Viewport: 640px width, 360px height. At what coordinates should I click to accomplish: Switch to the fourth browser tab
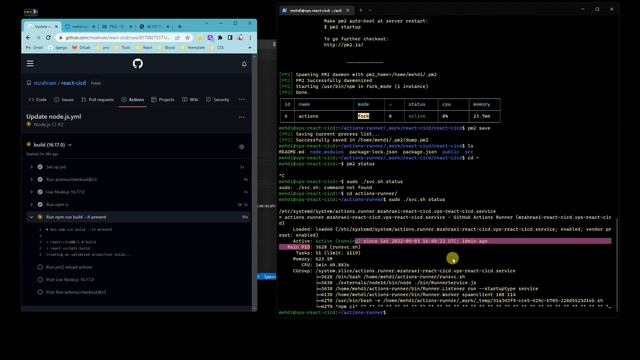click(154, 27)
